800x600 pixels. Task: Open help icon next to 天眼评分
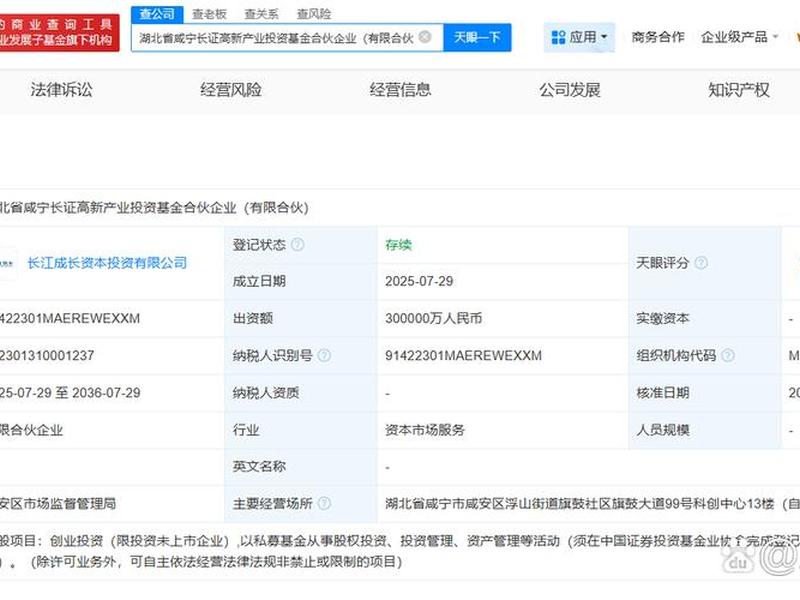(702, 263)
